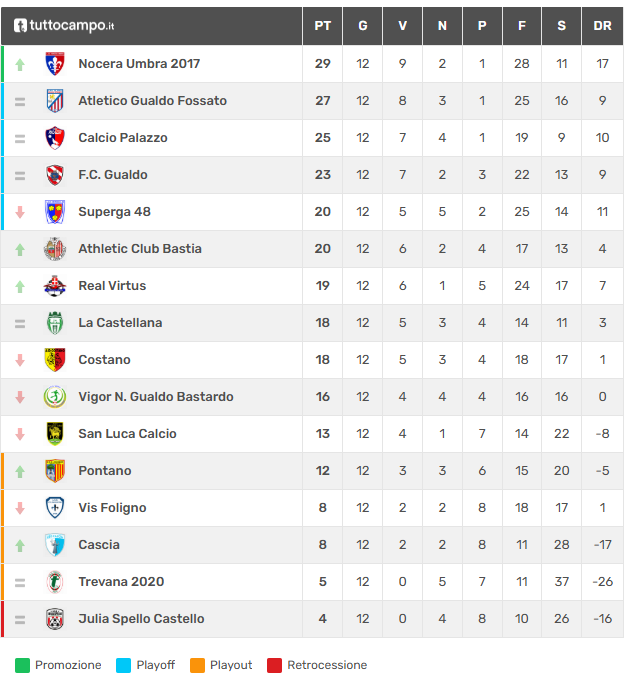
Task: Click the up arrow beside Cascia
Action: 20,546
